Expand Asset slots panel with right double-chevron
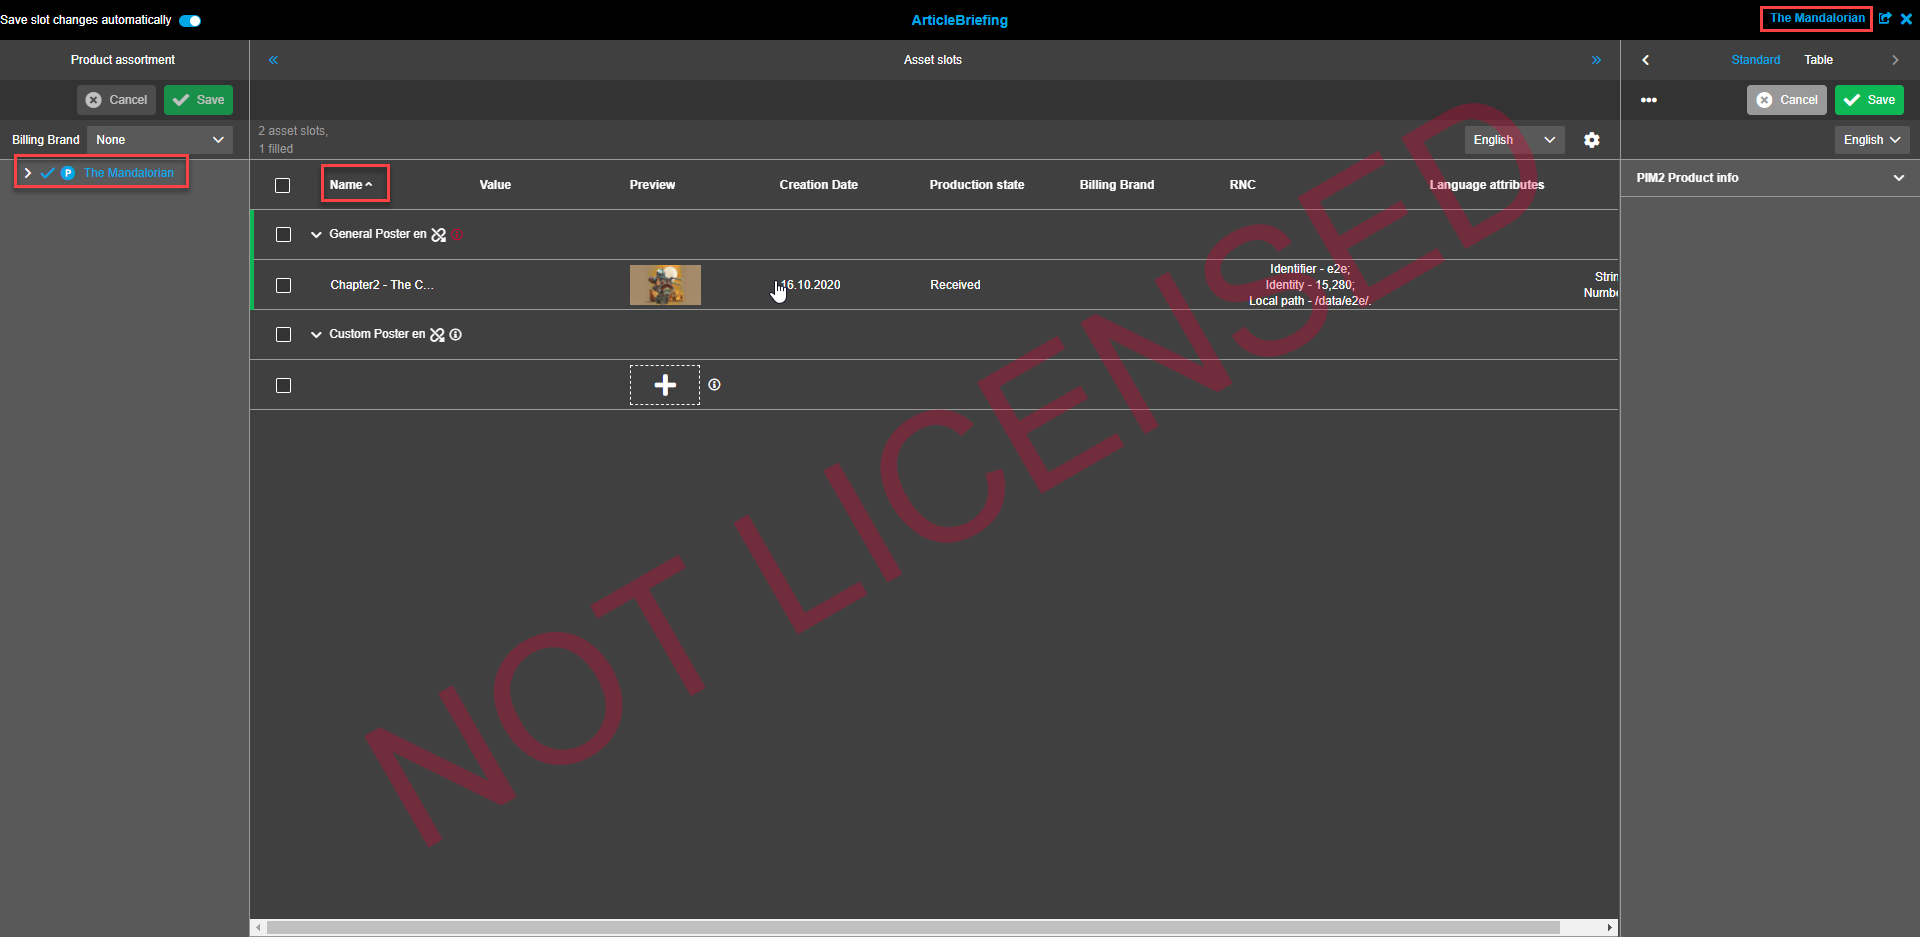1920x937 pixels. click(x=1596, y=60)
